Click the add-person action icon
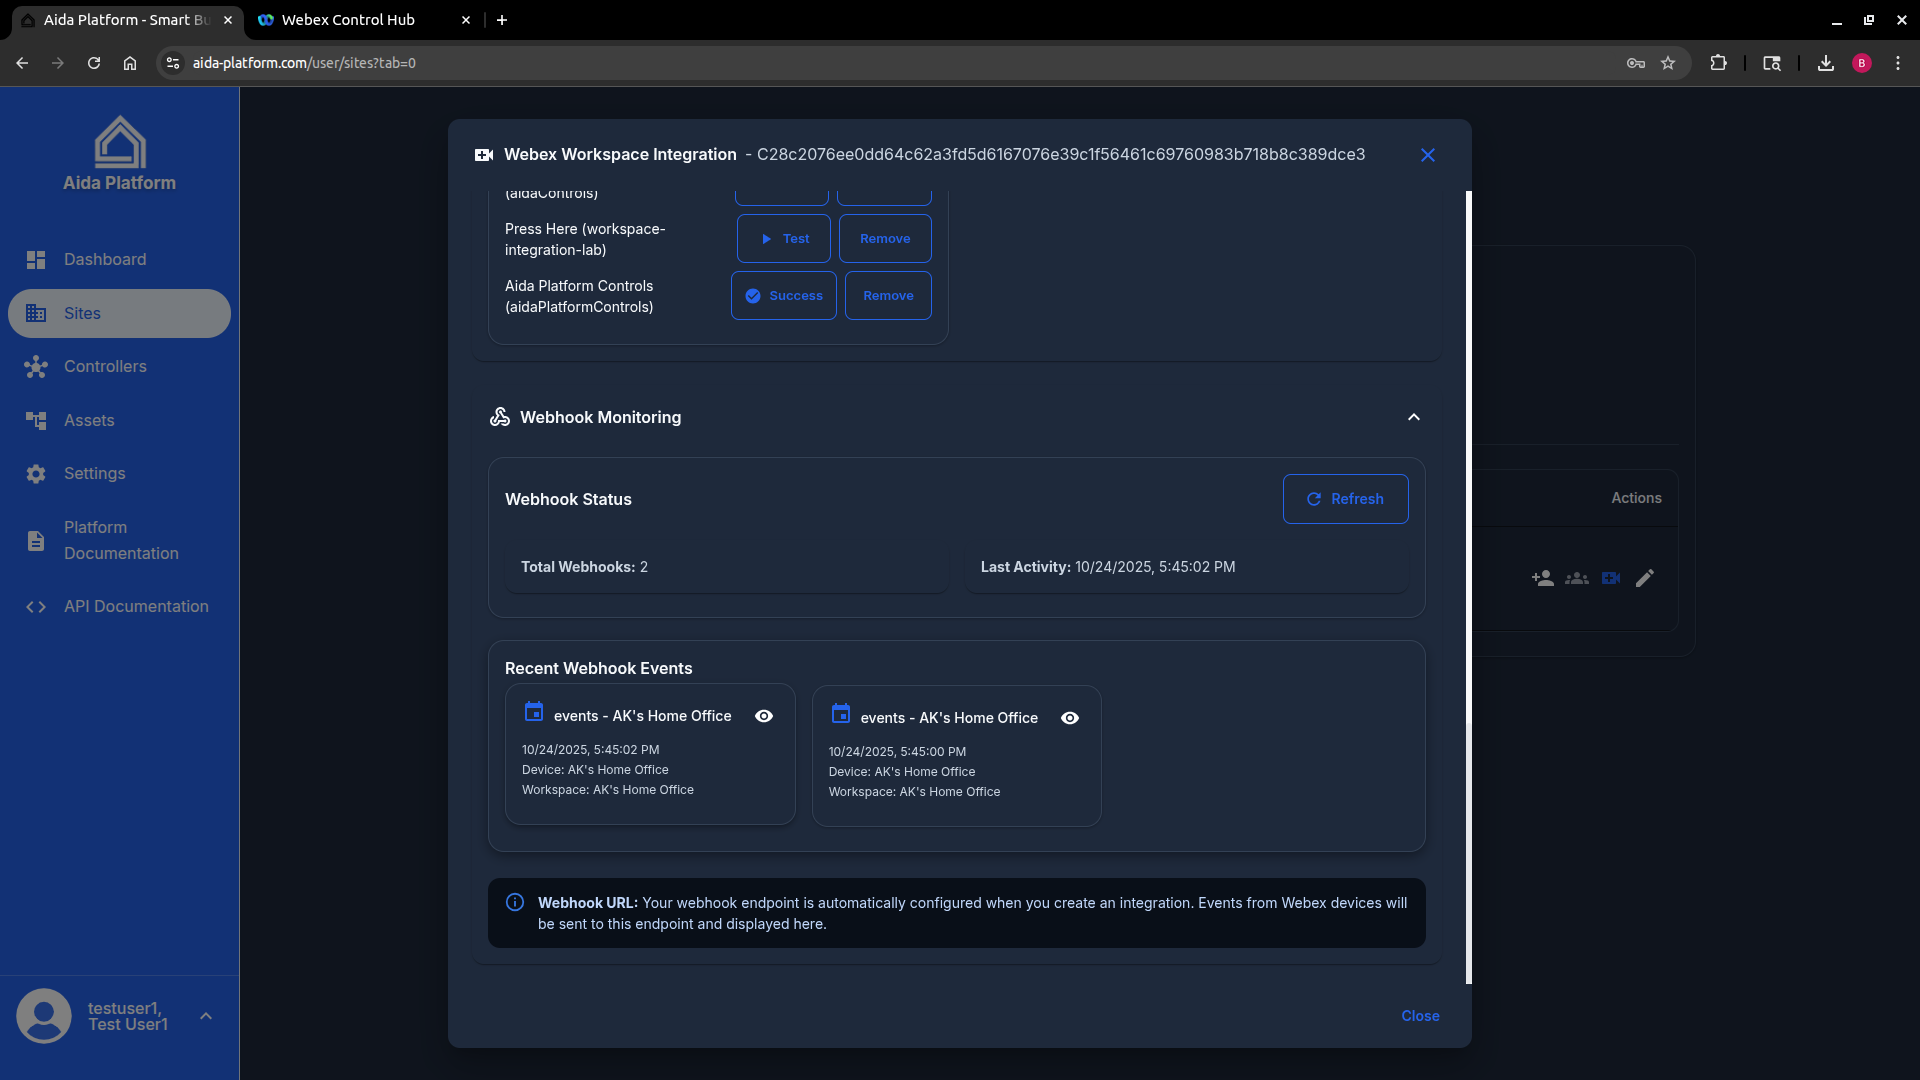 pos(1542,578)
